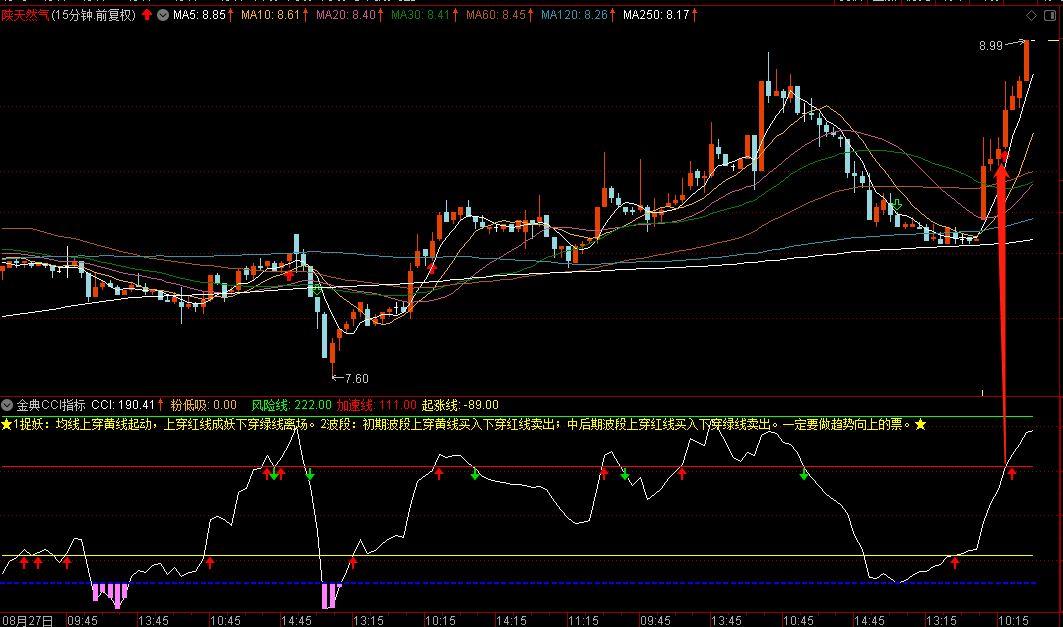The height and width of the screenshot is (627, 1063).
Task: Select the MA250: 8.17 label
Action: (x=656, y=15)
